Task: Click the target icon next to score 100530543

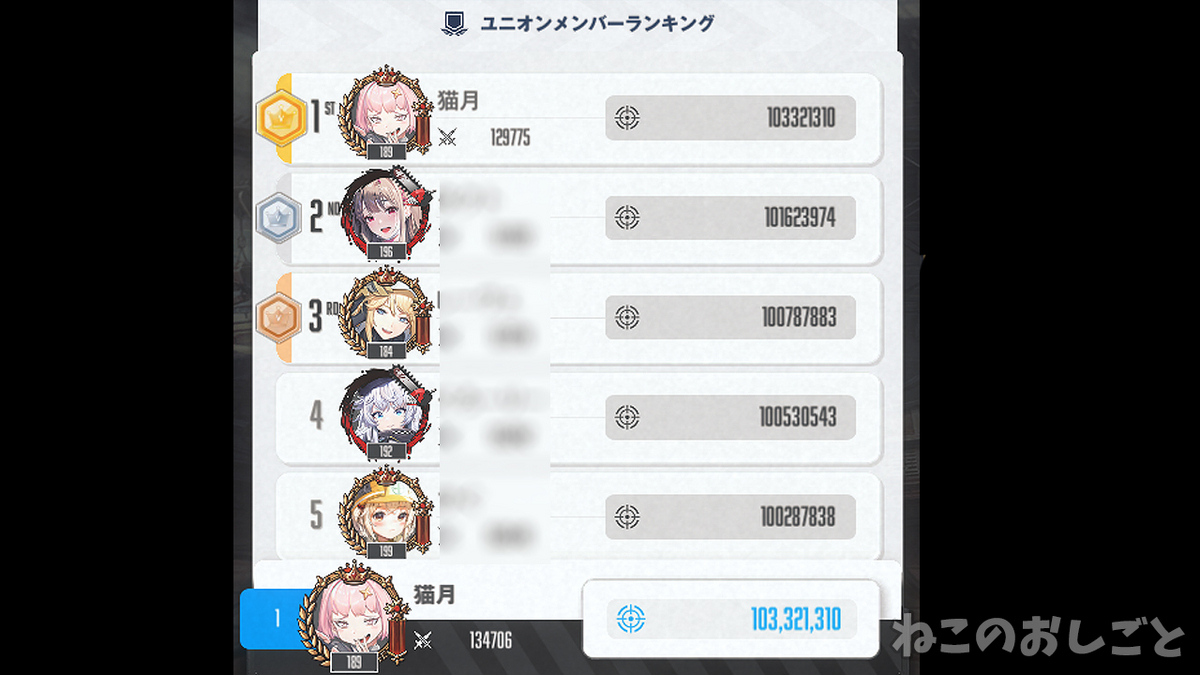Action: coord(627,416)
